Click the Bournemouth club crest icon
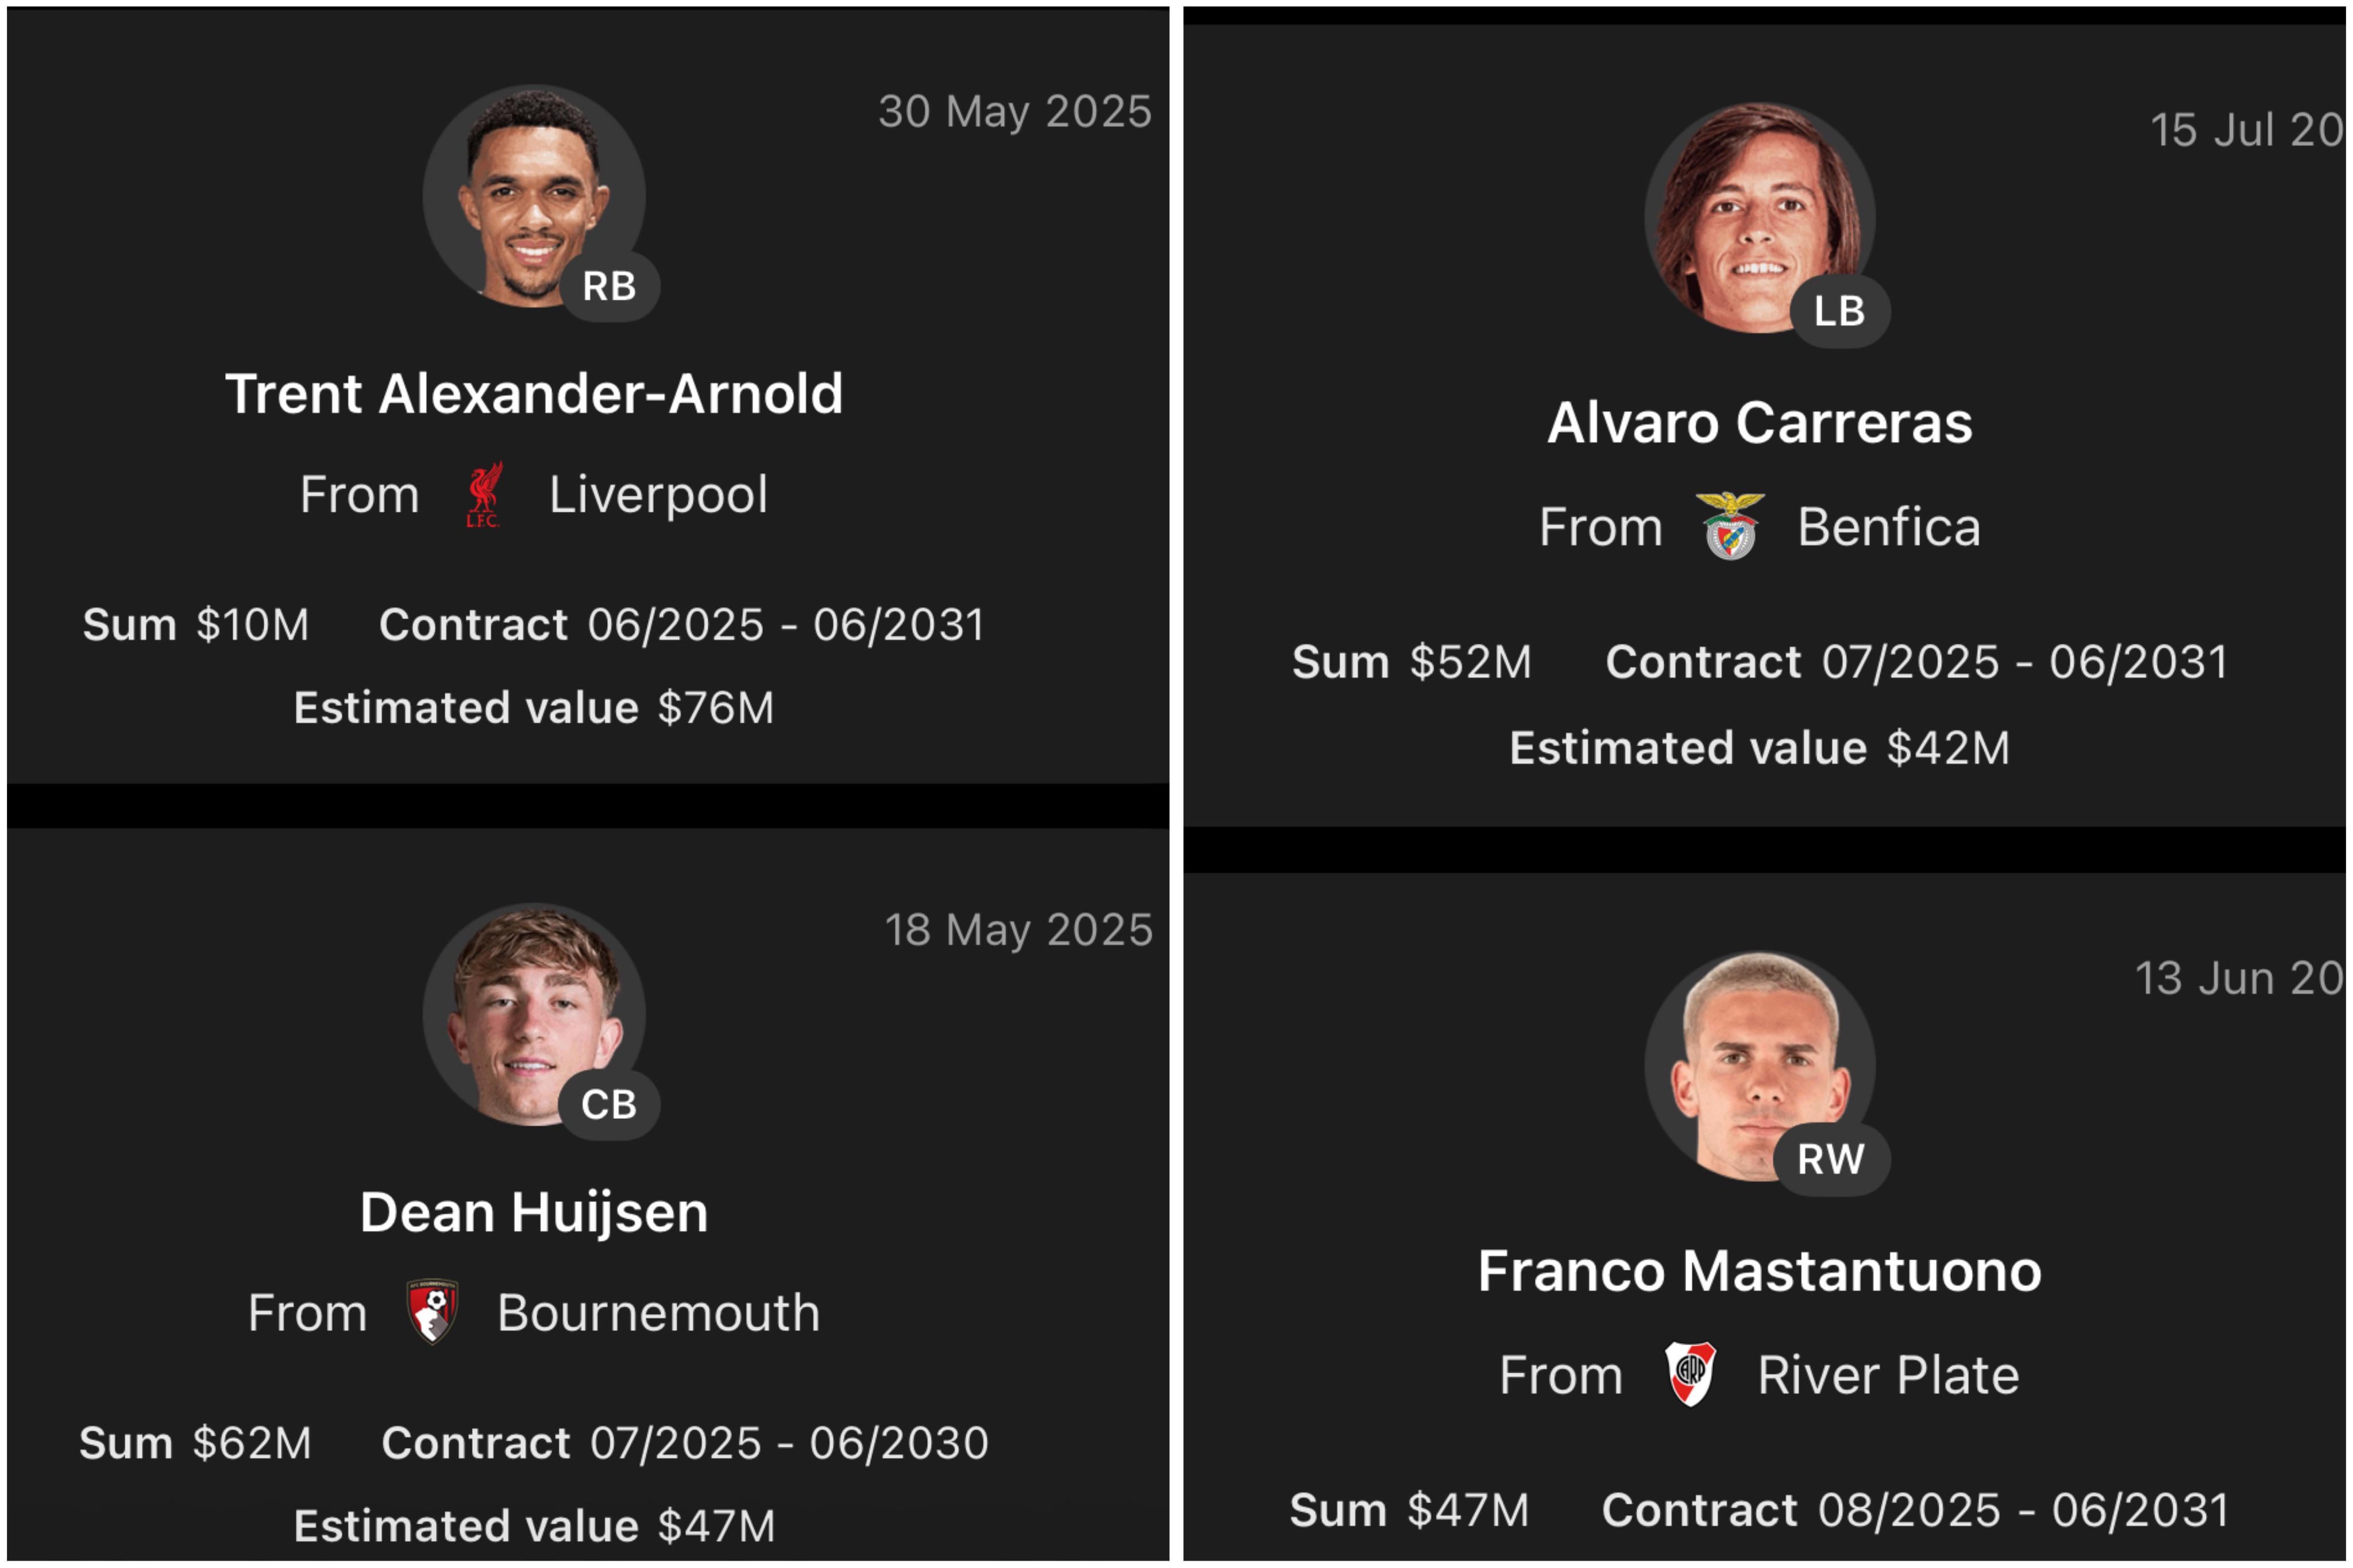Image resolution: width=2353 pixels, height=1568 pixels. point(432,1311)
